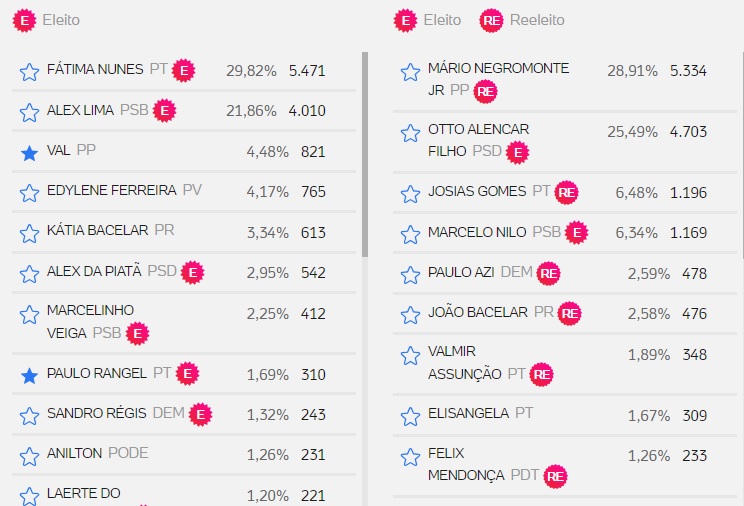Star candidate Kátia Bacelar
Image resolution: width=744 pixels, height=506 pixels.
tap(29, 233)
